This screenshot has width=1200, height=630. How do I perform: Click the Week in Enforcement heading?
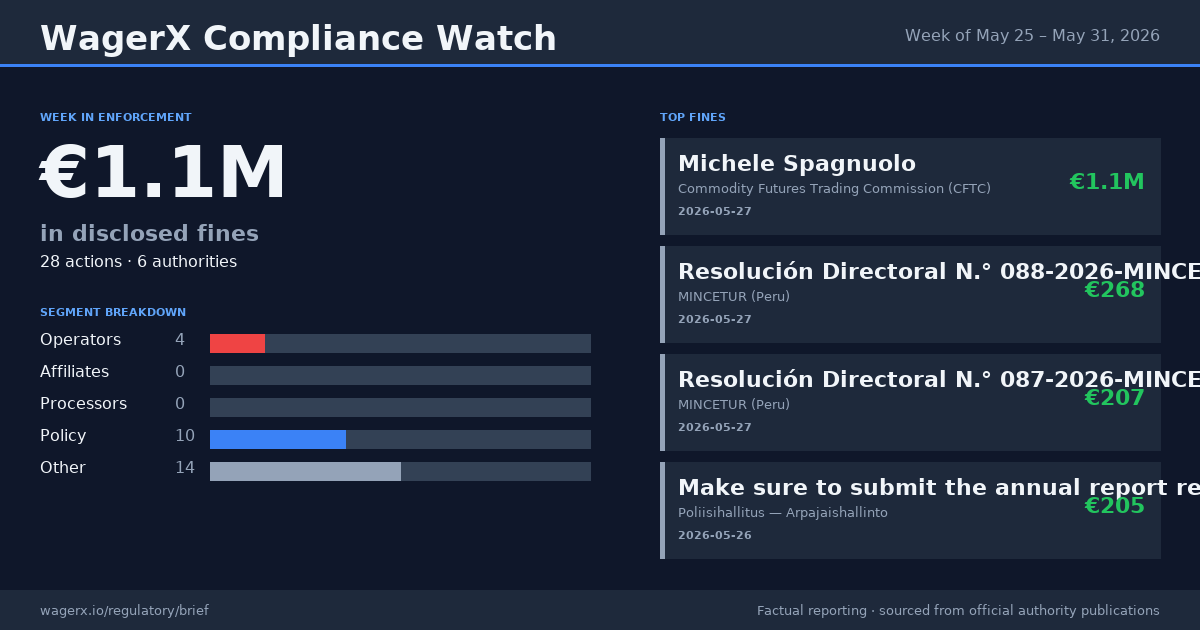pyautogui.click(x=116, y=118)
